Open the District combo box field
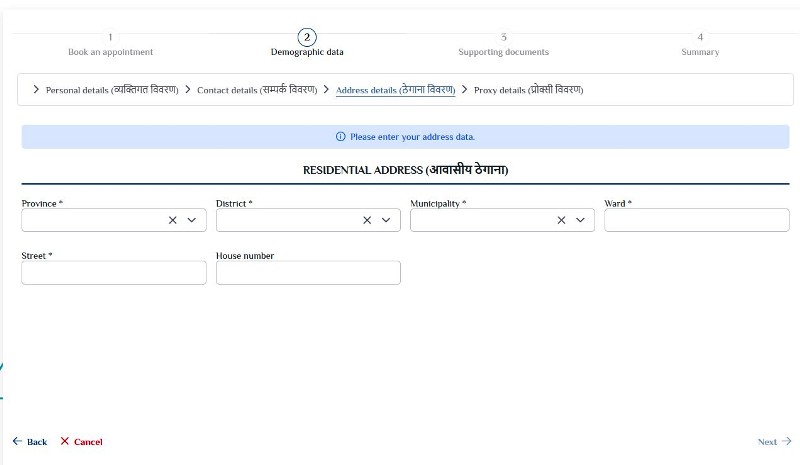The image size is (800, 465). (308, 220)
